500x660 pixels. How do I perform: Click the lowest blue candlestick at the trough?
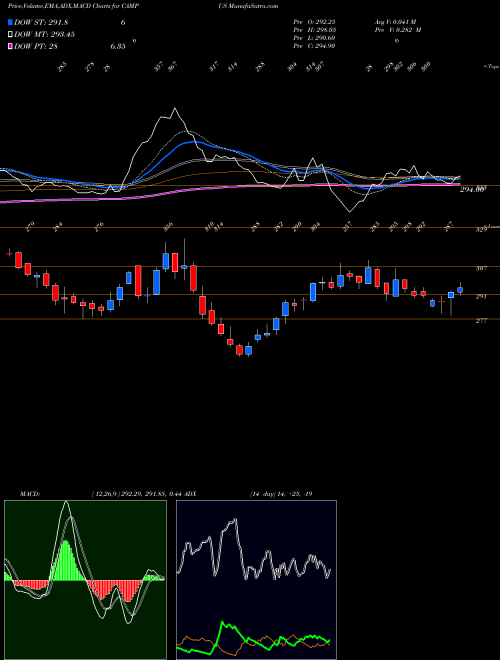coord(249,350)
